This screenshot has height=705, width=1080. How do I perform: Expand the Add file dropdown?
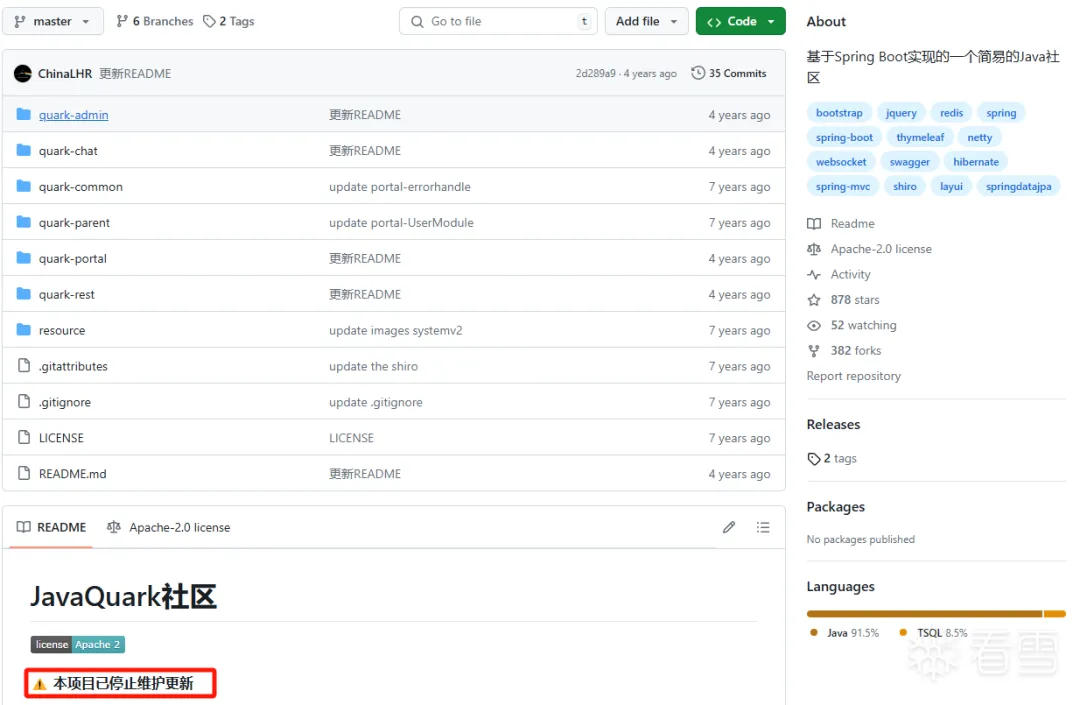pyautogui.click(x=646, y=21)
